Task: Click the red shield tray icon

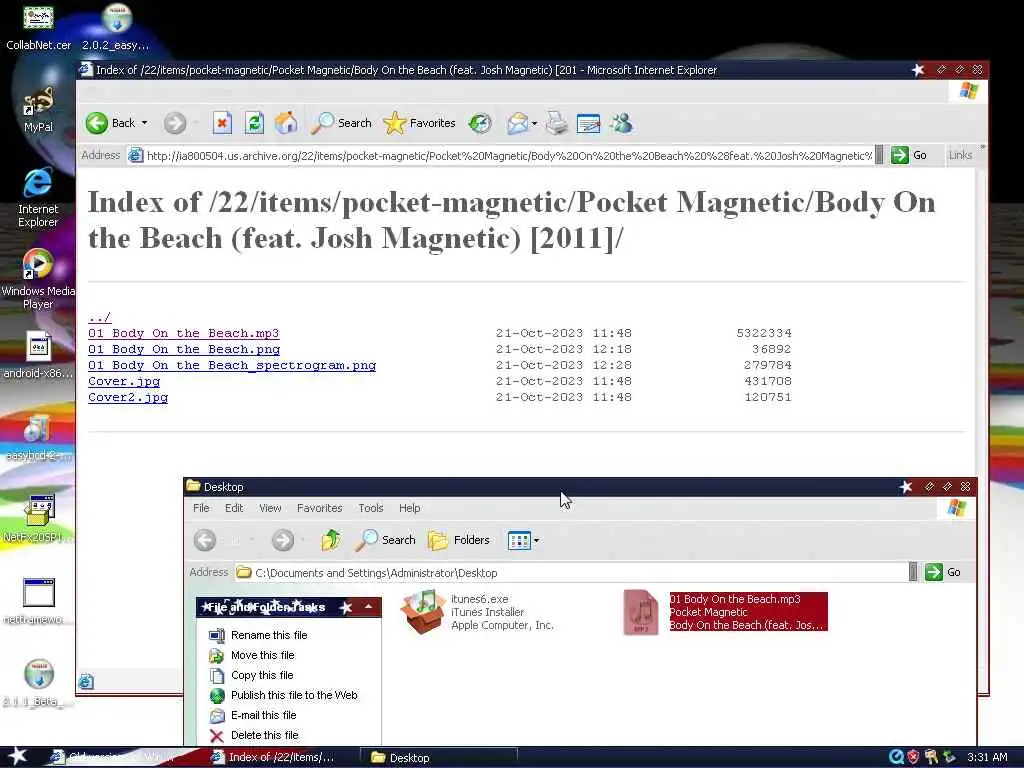Action: (913, 757)
